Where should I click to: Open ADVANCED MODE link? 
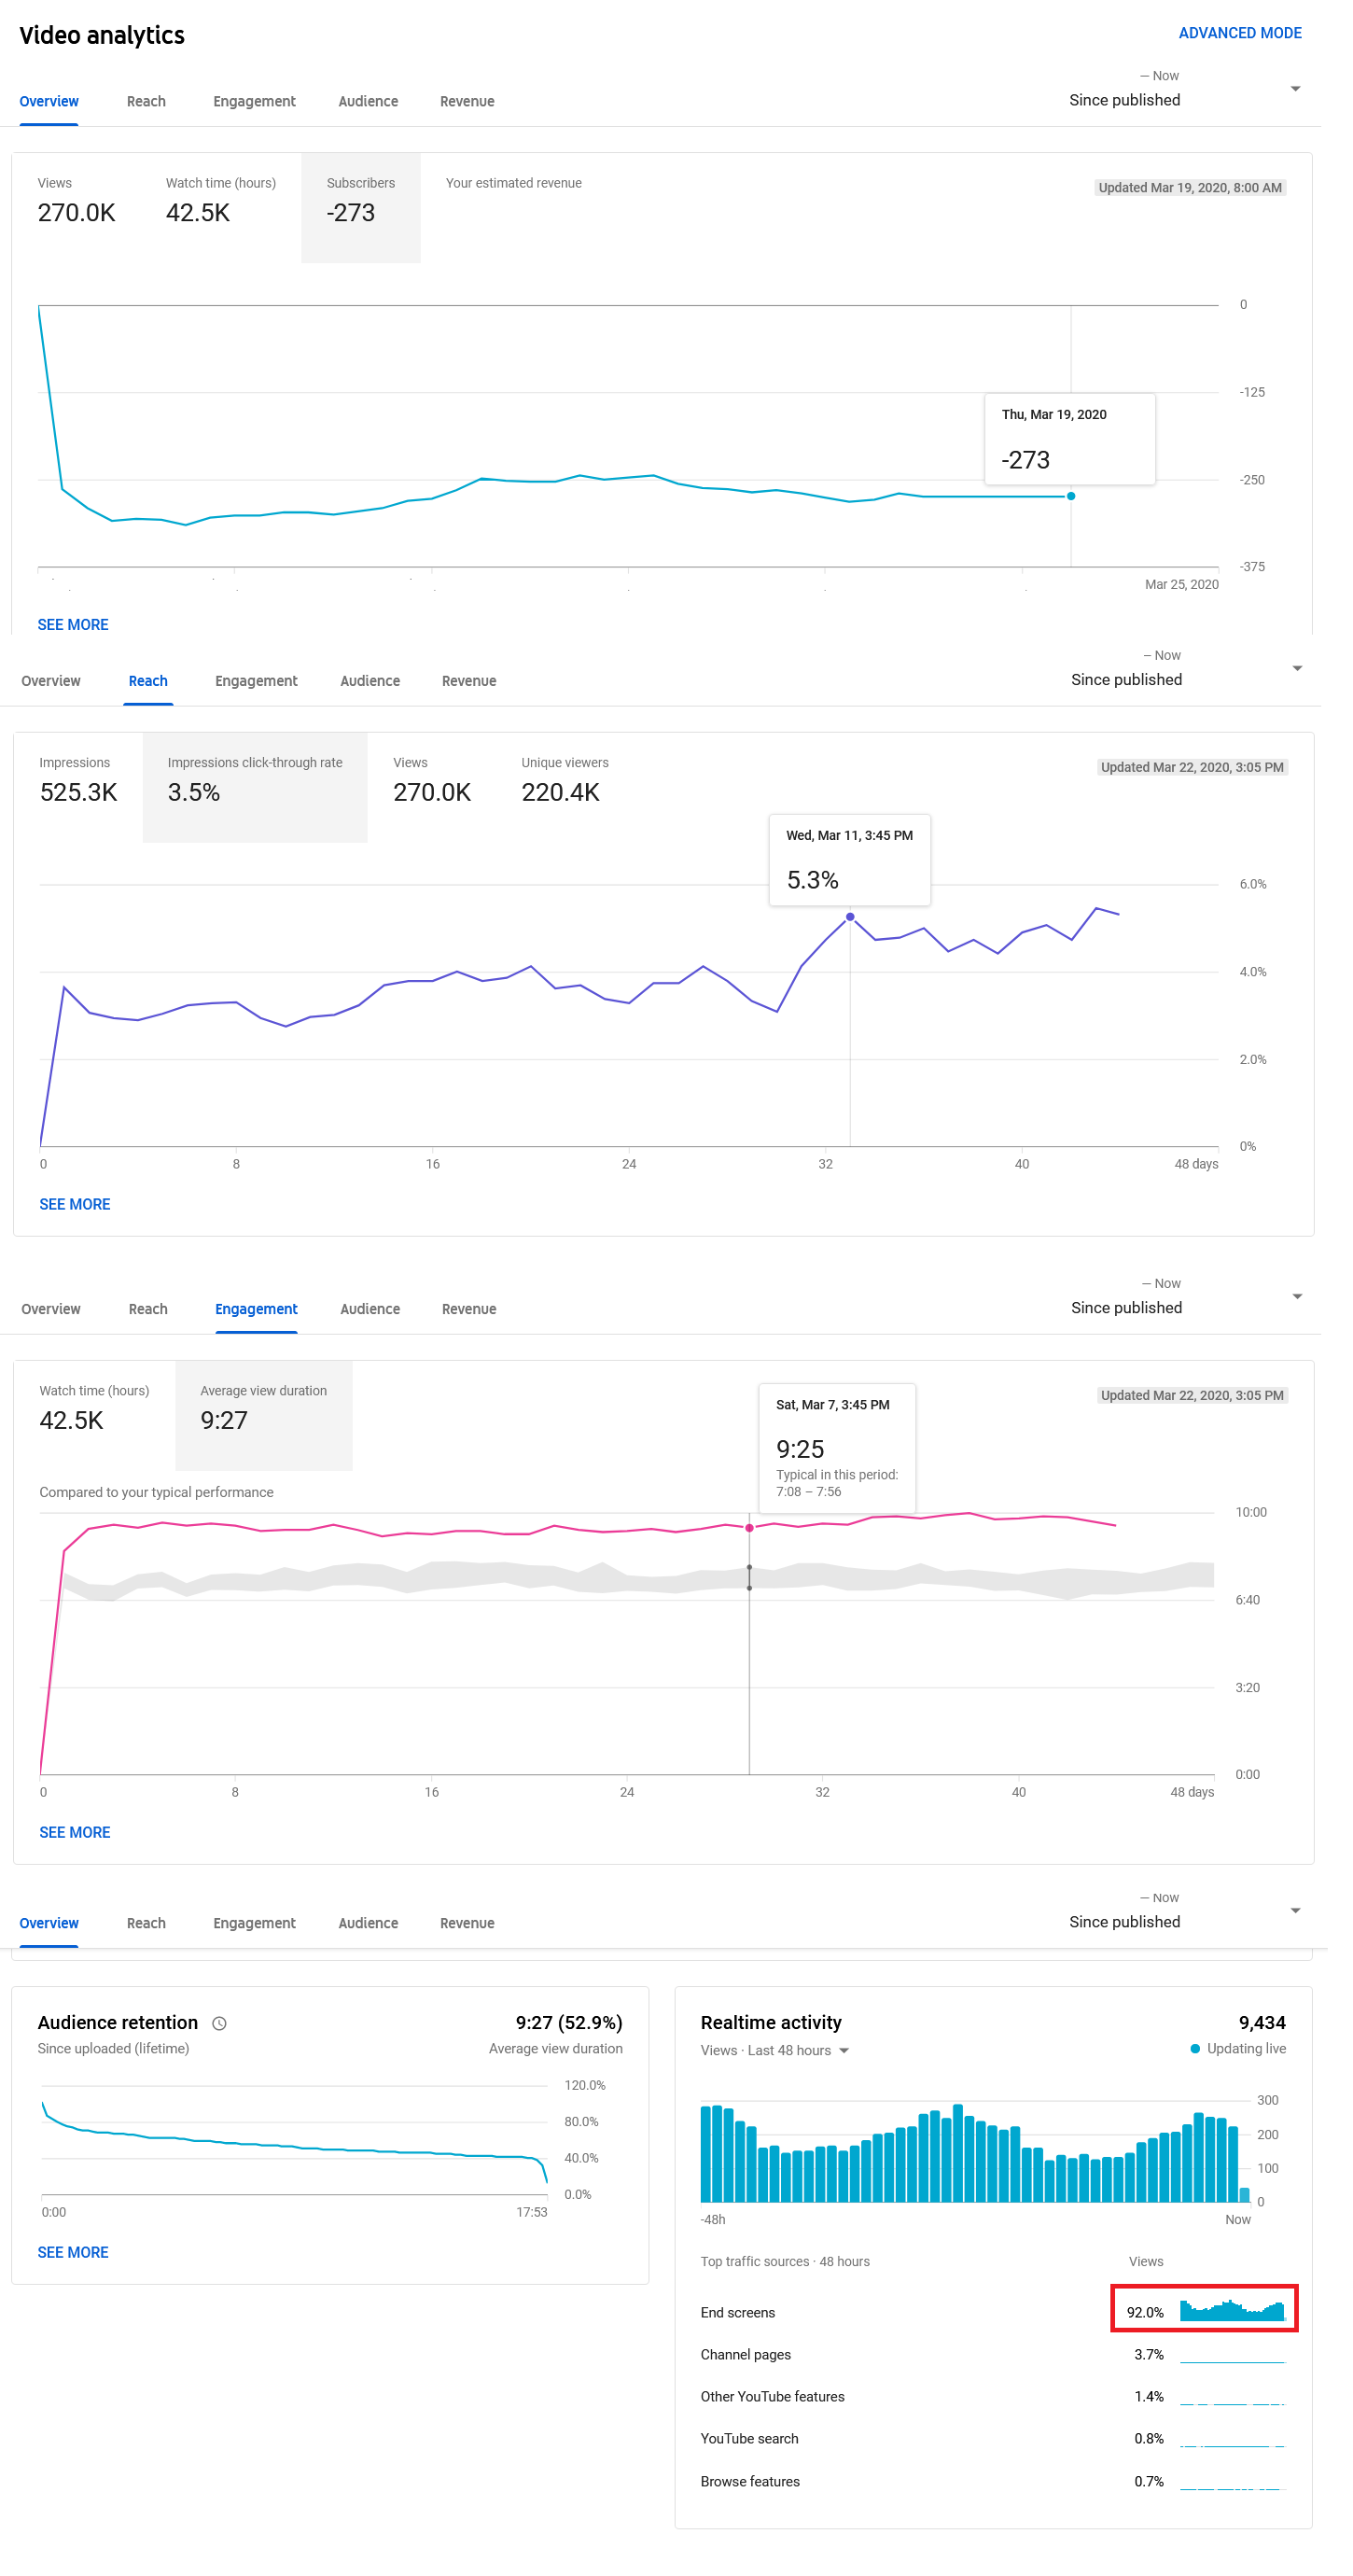[1239, 33]
